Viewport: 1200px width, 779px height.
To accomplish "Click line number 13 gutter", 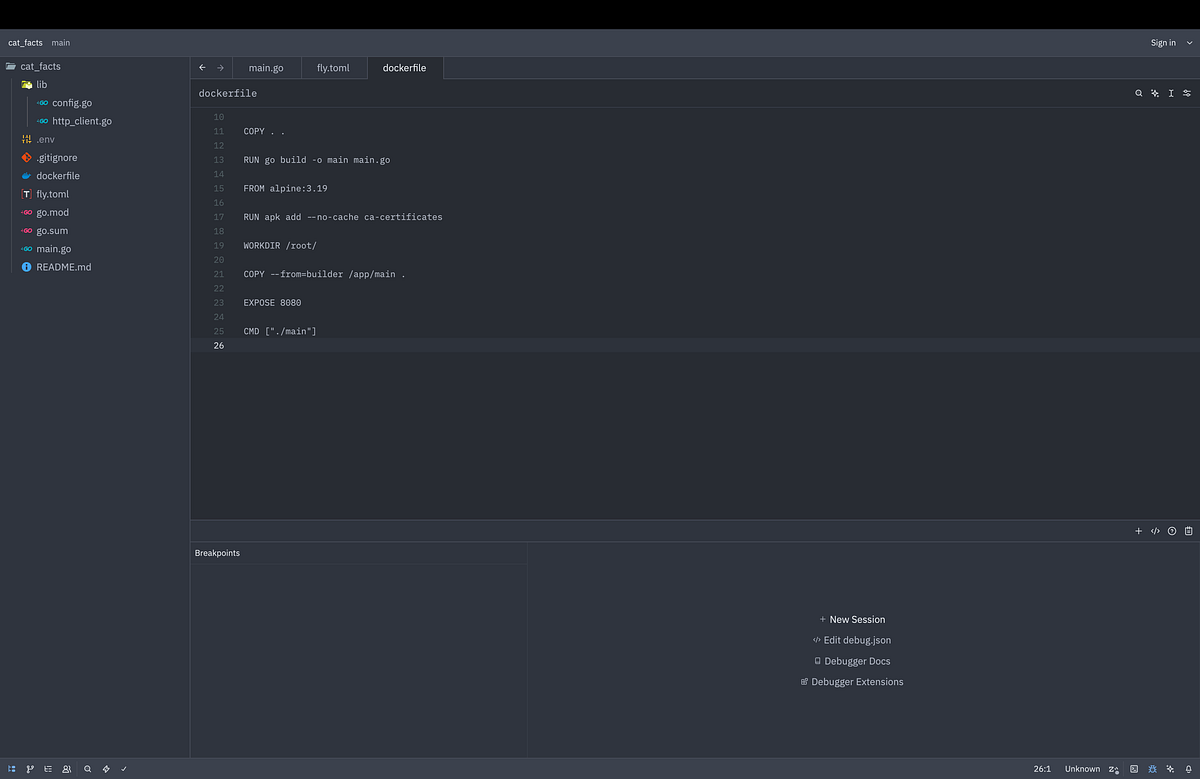I will point(219,160).
